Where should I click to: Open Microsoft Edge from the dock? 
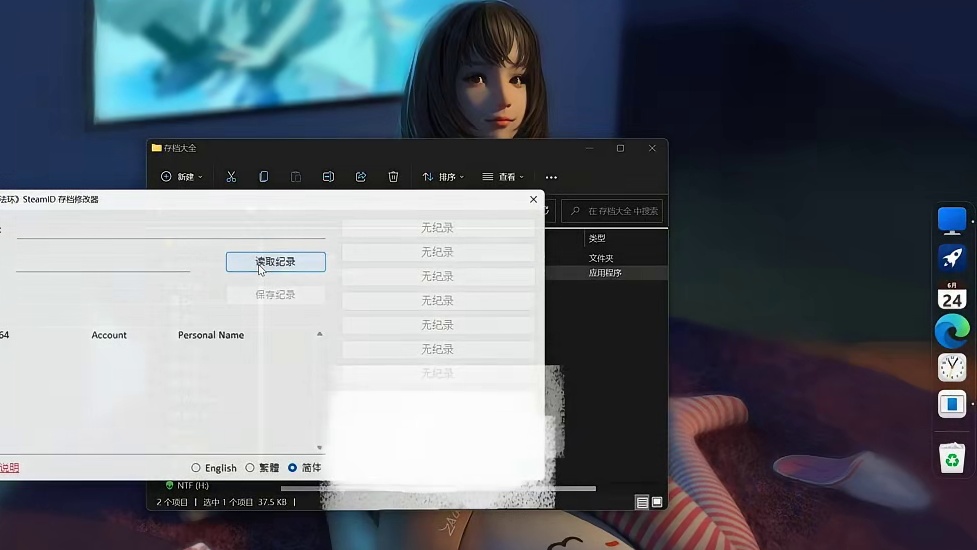coord(952,331)
